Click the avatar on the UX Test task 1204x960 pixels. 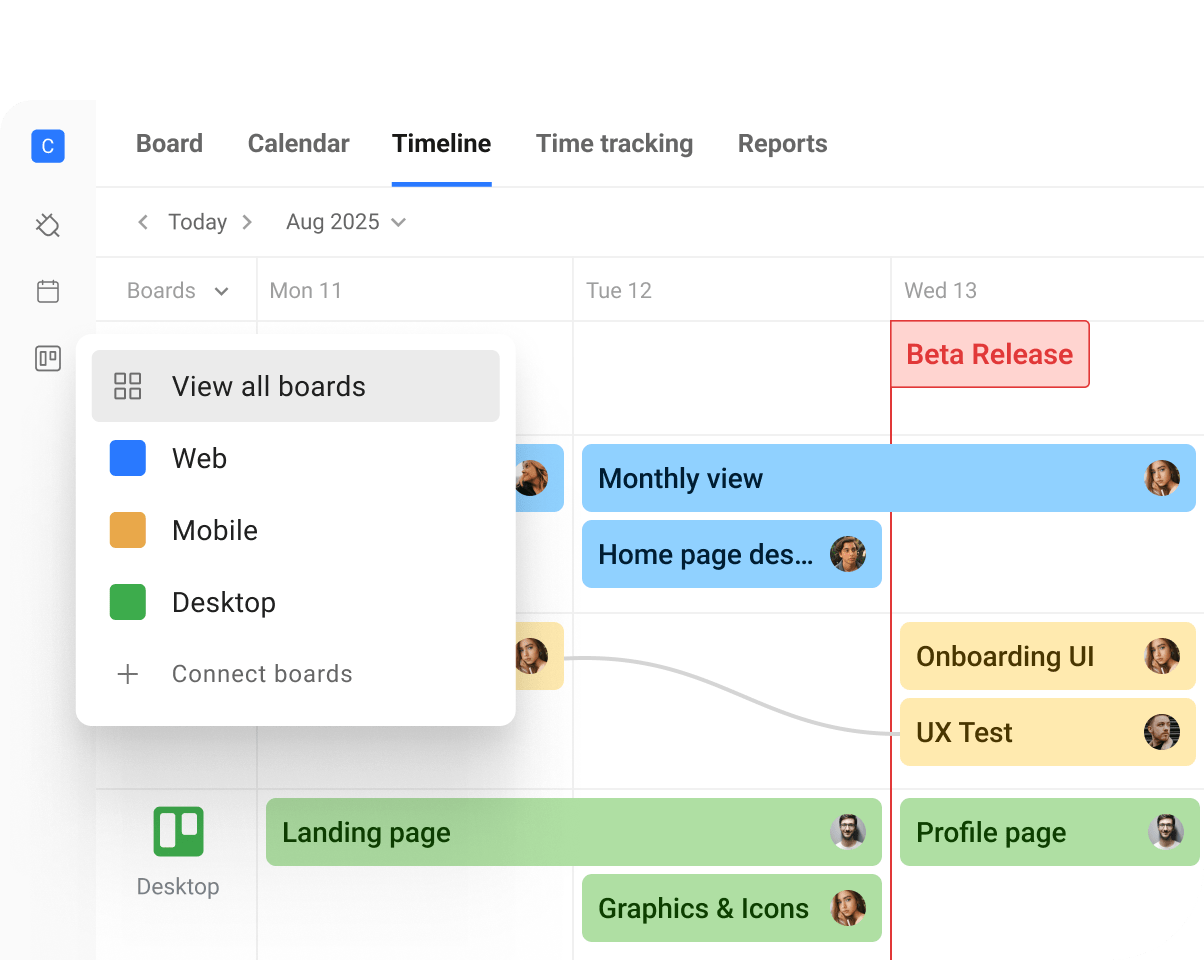coord(1163,732)
